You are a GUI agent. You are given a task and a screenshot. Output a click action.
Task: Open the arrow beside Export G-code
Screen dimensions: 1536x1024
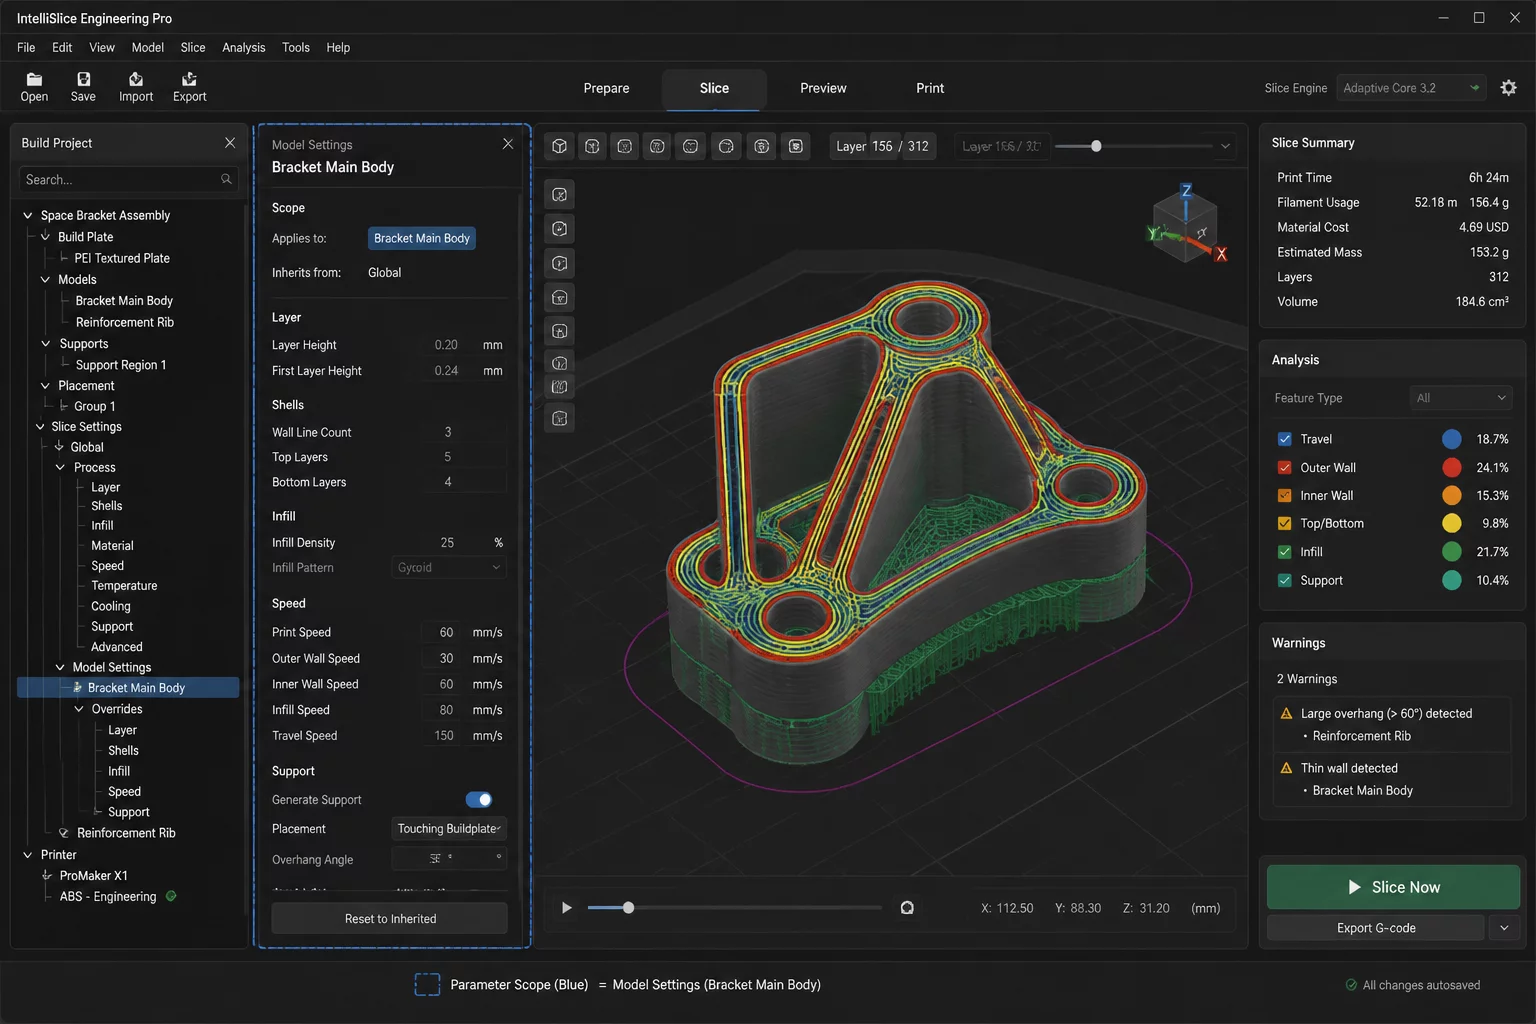[1504, 928]
